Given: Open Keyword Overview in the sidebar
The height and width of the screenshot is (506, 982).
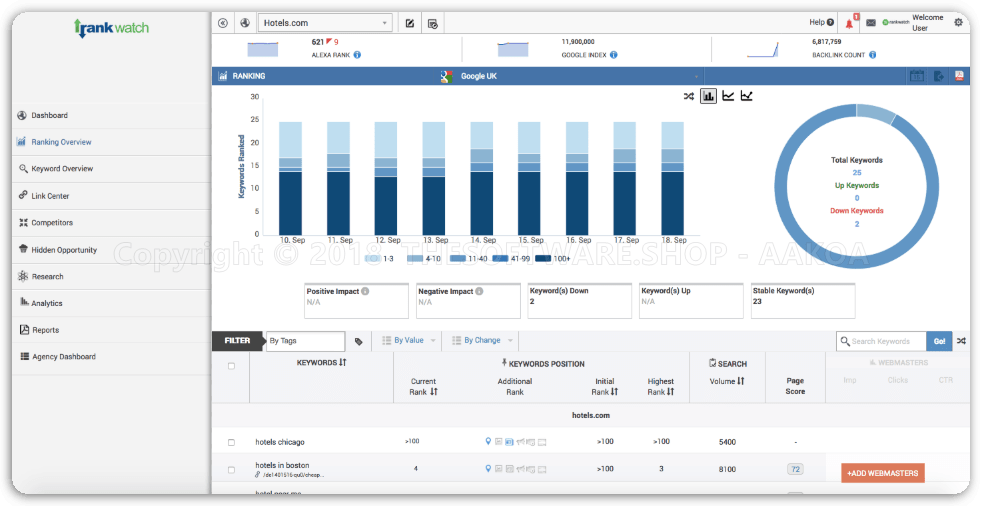Looking at the screenshot, I should (x=61, y=169).
